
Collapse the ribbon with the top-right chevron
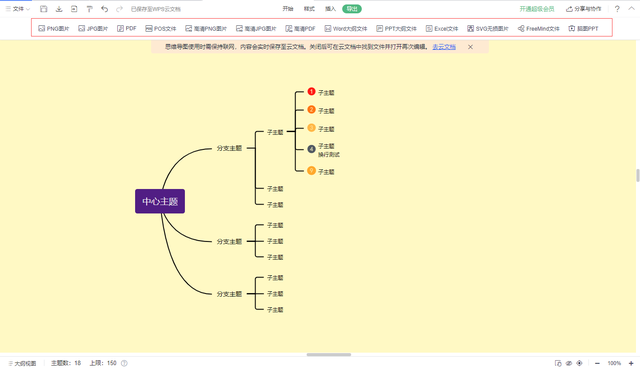tap(631, 9)
